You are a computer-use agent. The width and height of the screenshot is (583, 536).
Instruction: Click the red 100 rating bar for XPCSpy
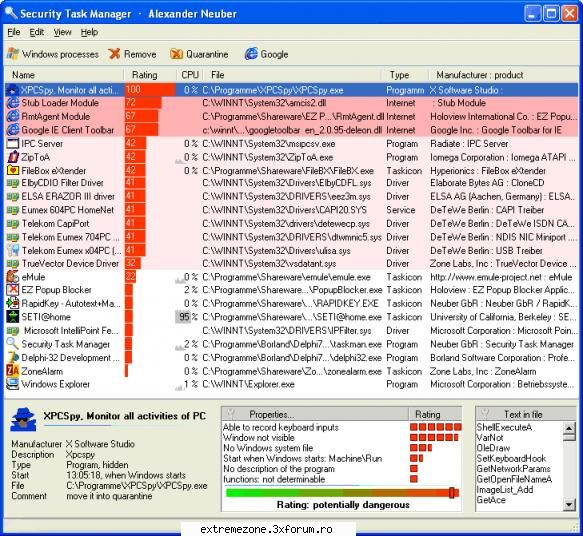(150, 90)
